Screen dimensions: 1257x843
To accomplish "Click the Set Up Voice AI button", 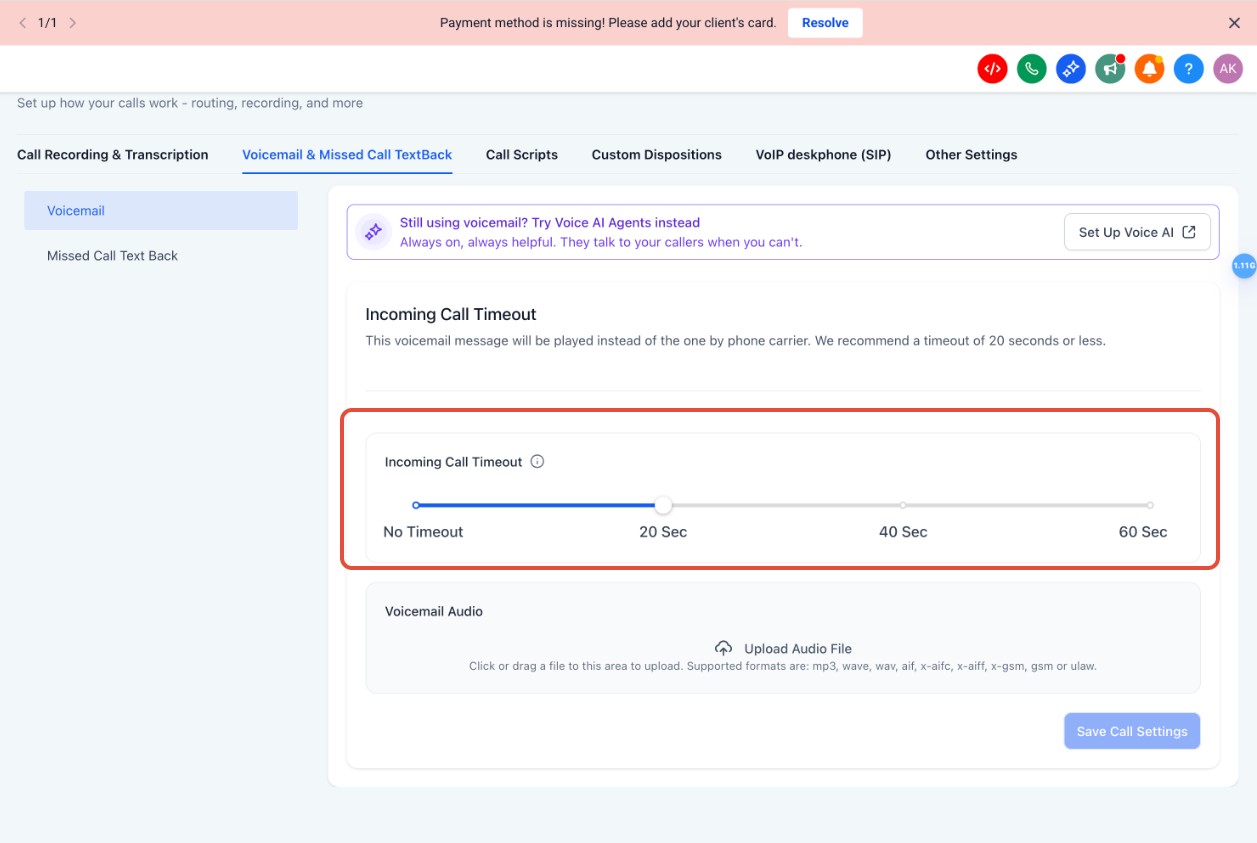I will click(1137, 232).
